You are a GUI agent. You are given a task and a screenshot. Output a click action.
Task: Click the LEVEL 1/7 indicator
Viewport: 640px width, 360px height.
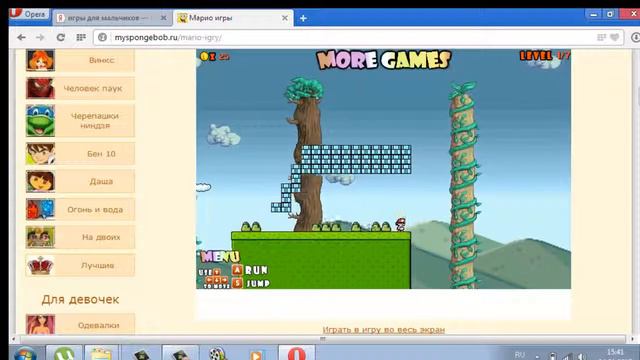(x=544, y=56)
